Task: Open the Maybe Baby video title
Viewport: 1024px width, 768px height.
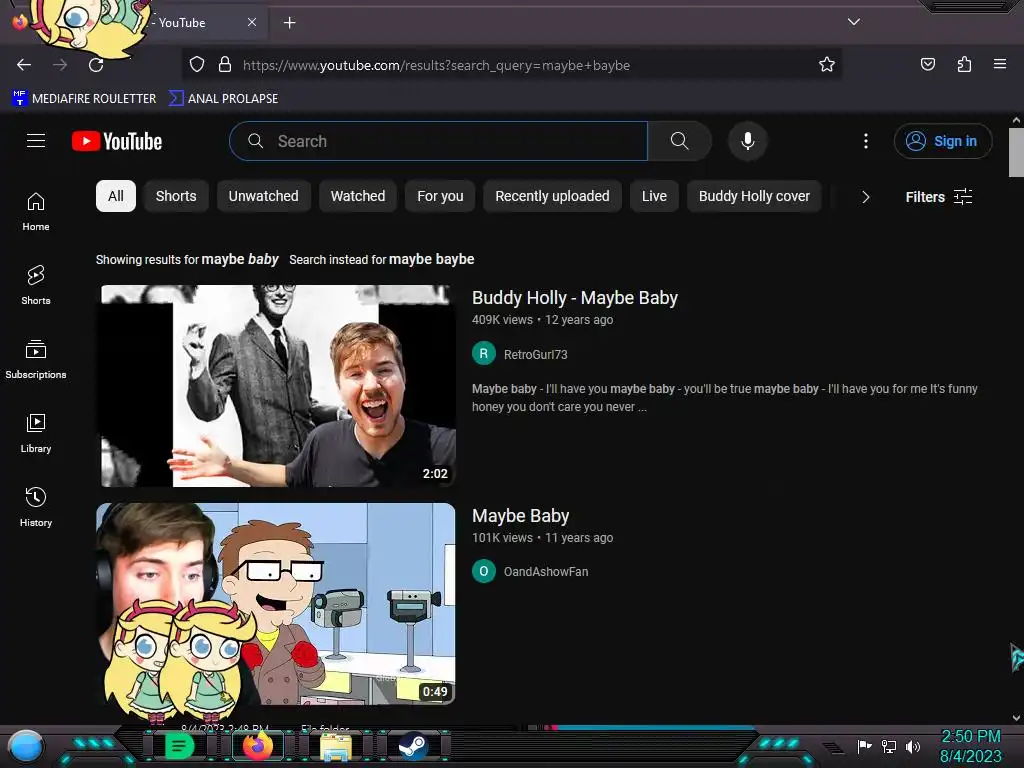Action: pyautogui.click(x=520, y=516)
